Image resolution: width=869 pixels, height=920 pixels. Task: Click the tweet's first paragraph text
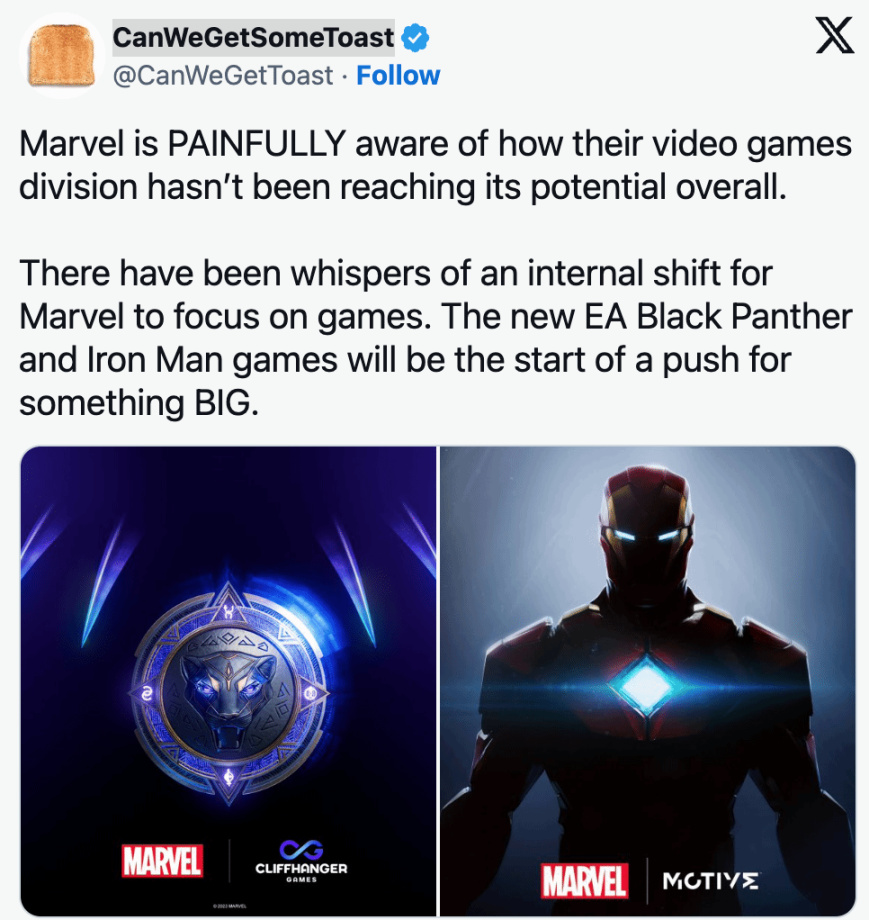point(435,165)
